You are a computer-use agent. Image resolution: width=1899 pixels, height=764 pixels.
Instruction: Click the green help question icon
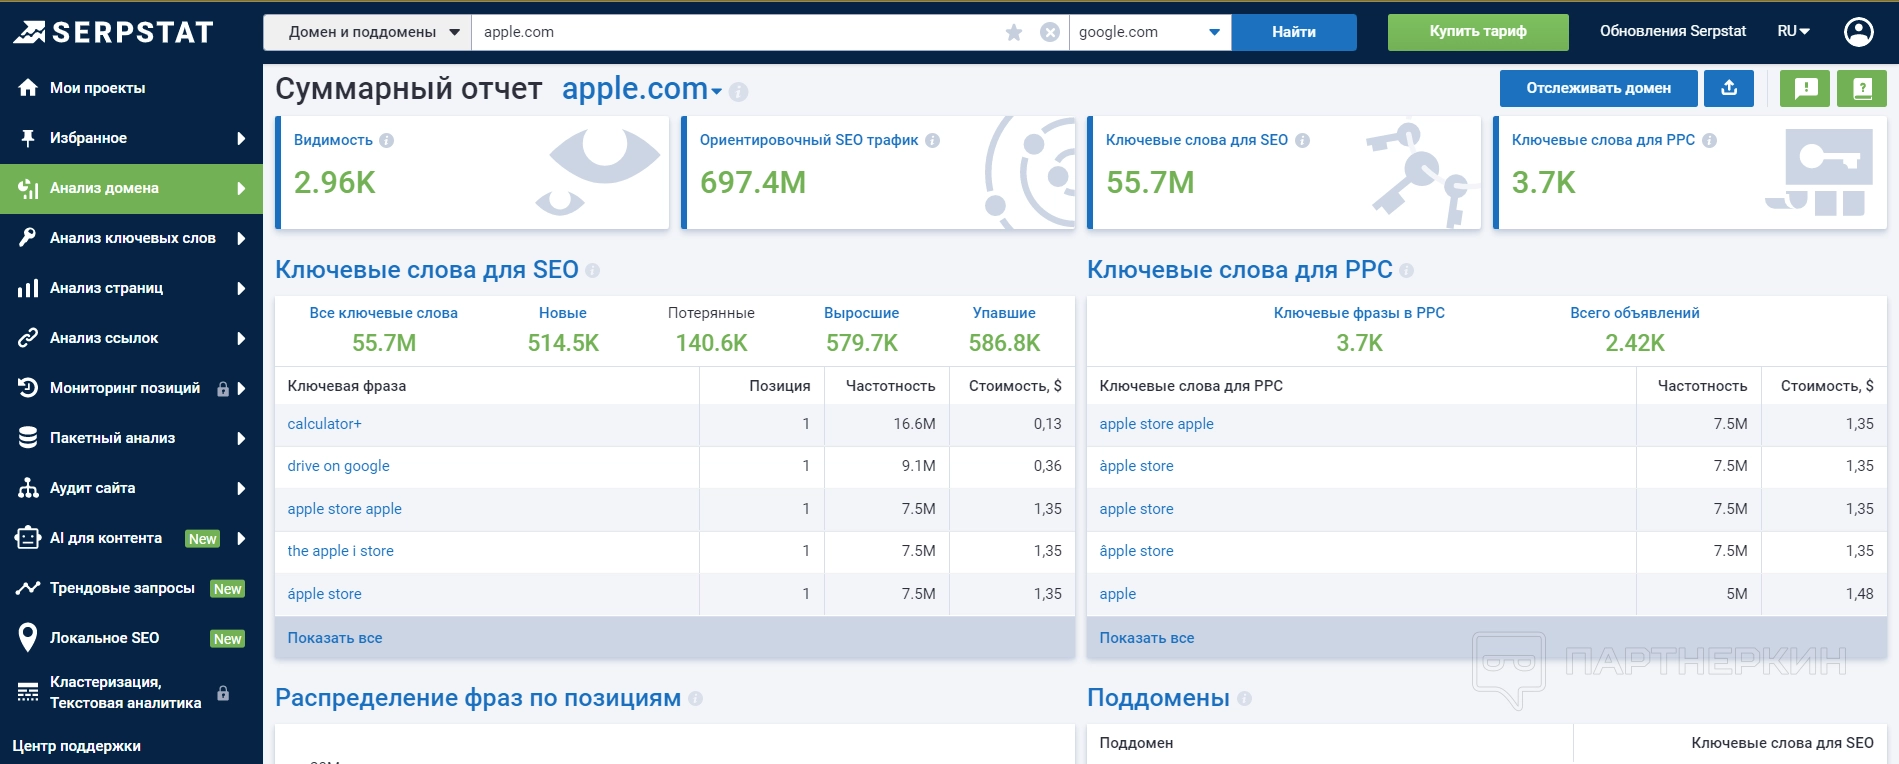point(1862,88)
